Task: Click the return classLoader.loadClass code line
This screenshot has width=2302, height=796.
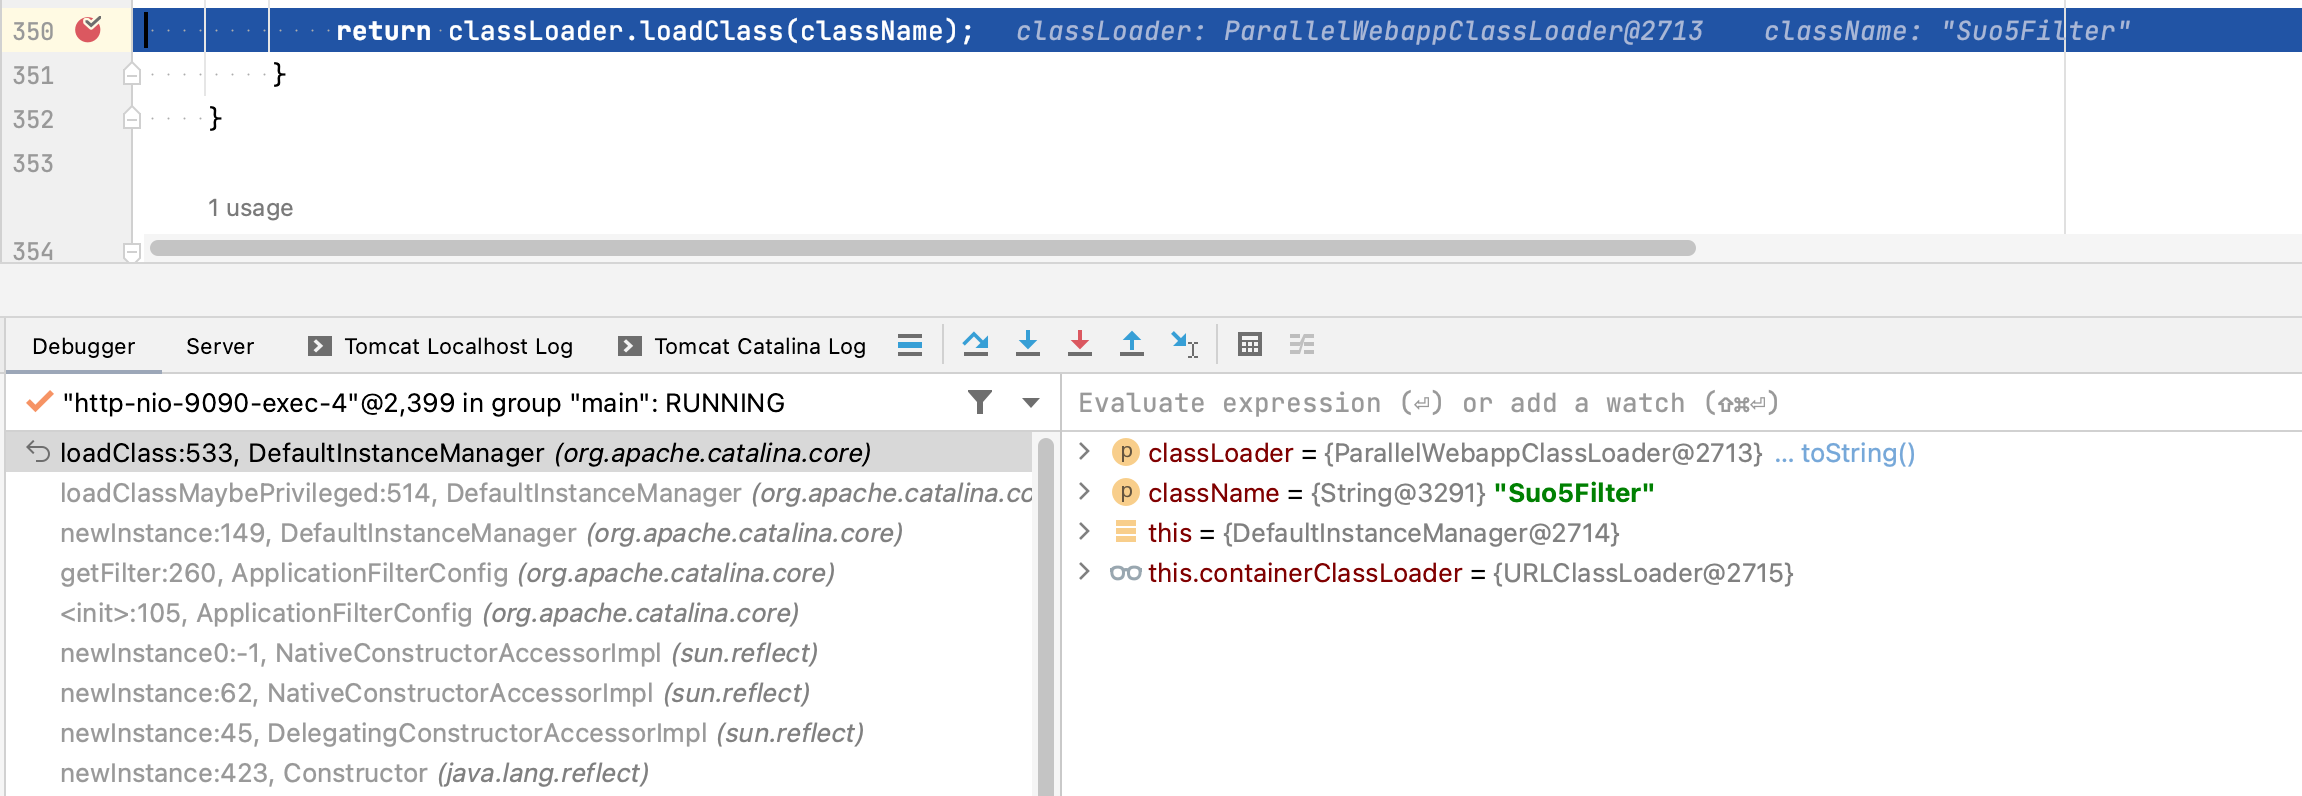Action: pyautogui.click(x=655, y=31)
